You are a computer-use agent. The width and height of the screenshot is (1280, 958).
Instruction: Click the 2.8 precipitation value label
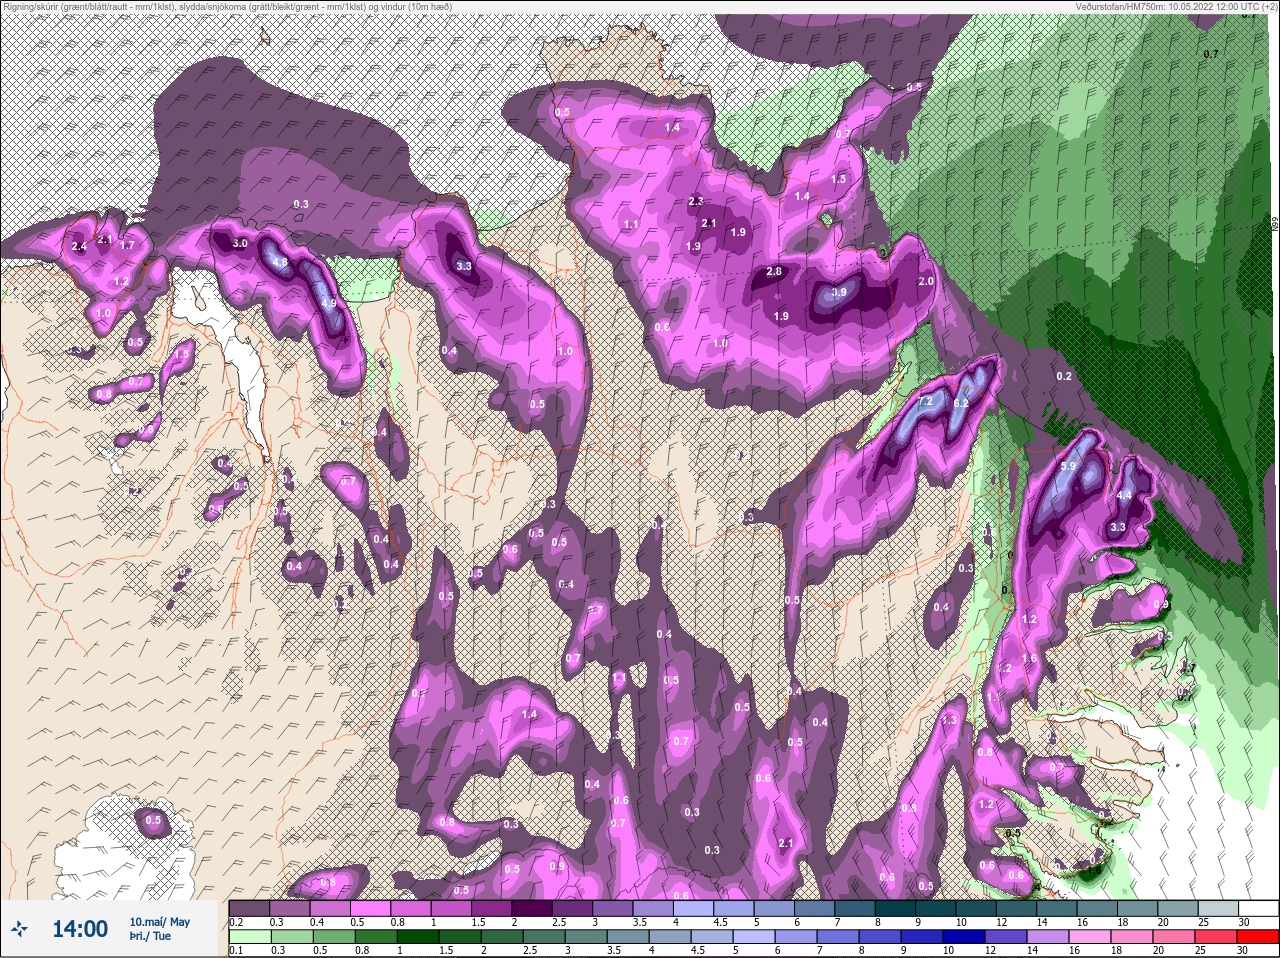(x=774, y=271)
